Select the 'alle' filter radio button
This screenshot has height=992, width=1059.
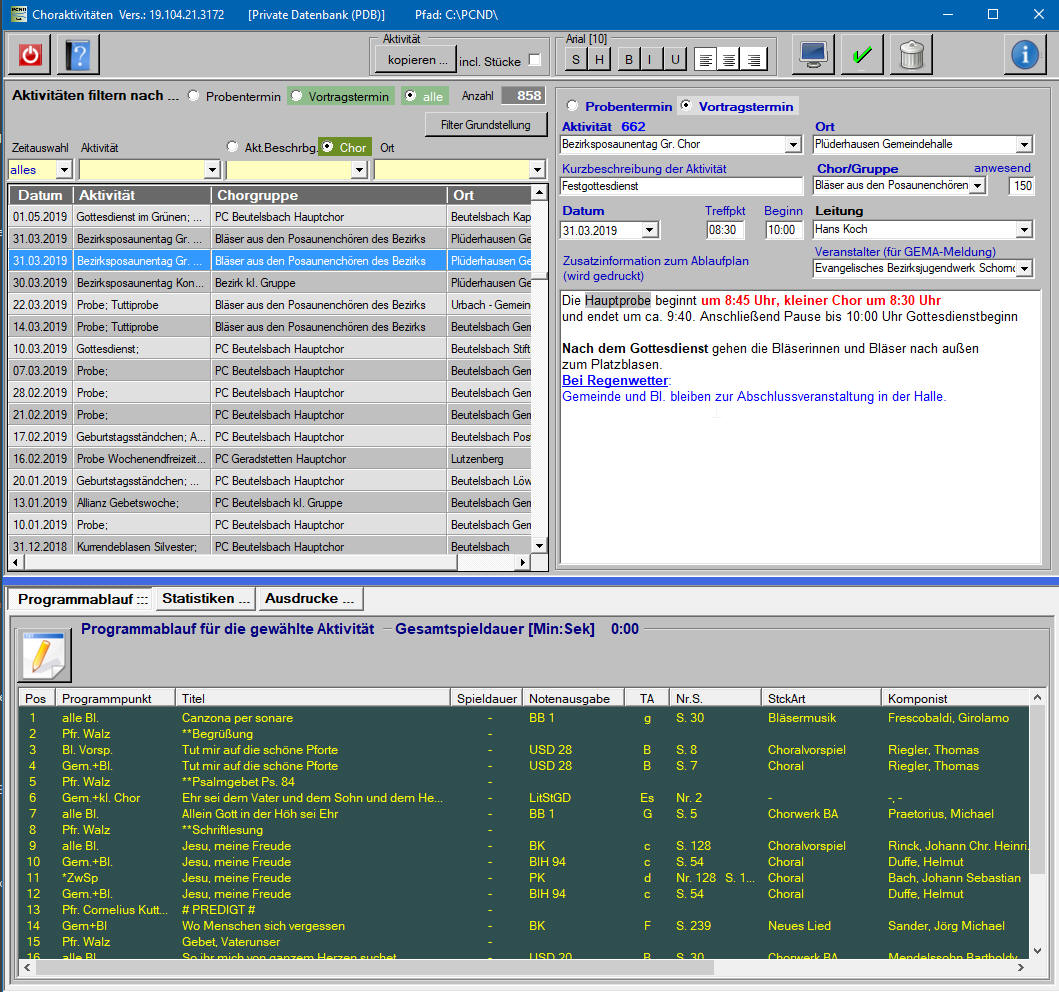click(x=410, y=96)
